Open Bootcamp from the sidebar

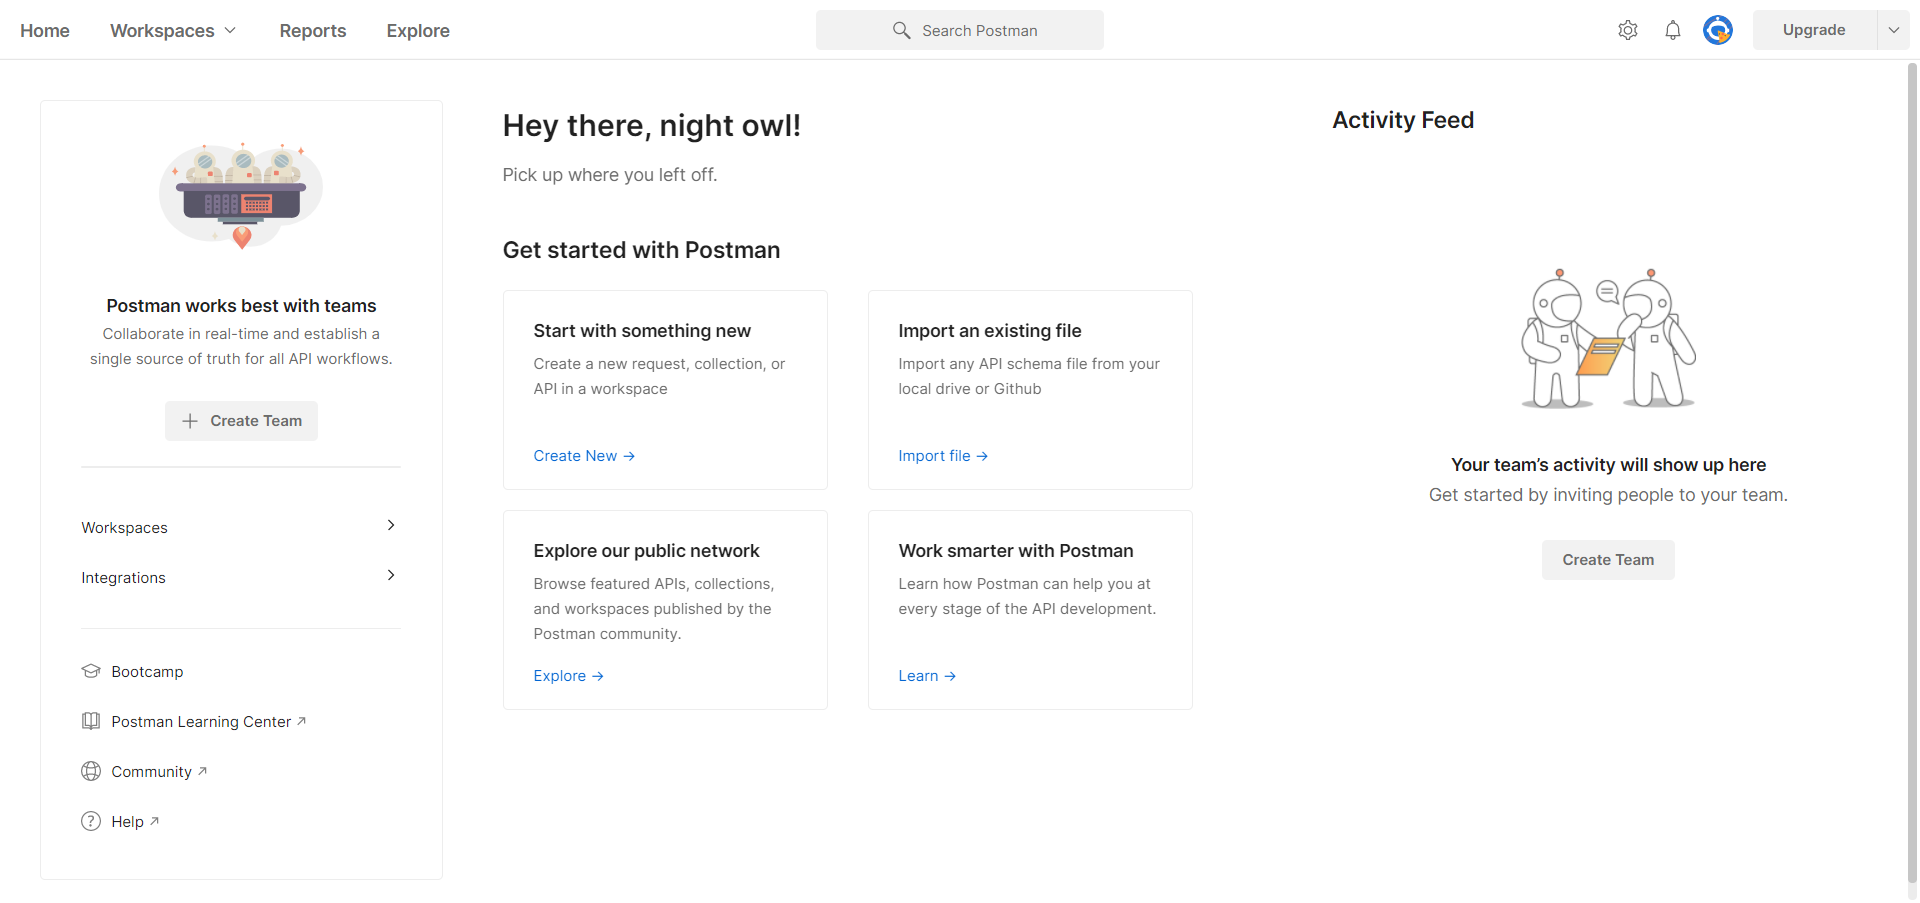point(147,671)
